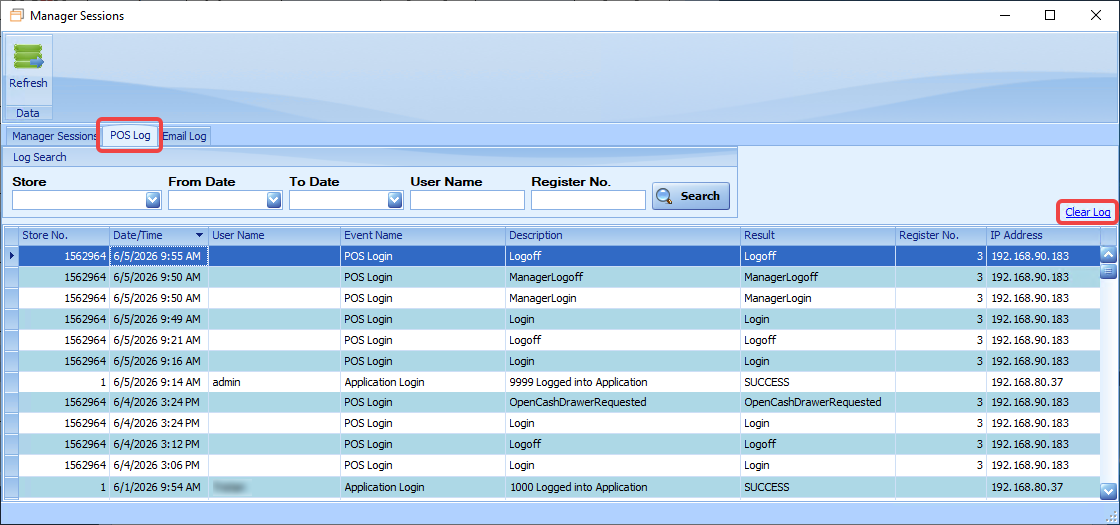This screenshot has width=1120, height=525.
Task: Select the POS Log tab
Action: coord(130,136)
